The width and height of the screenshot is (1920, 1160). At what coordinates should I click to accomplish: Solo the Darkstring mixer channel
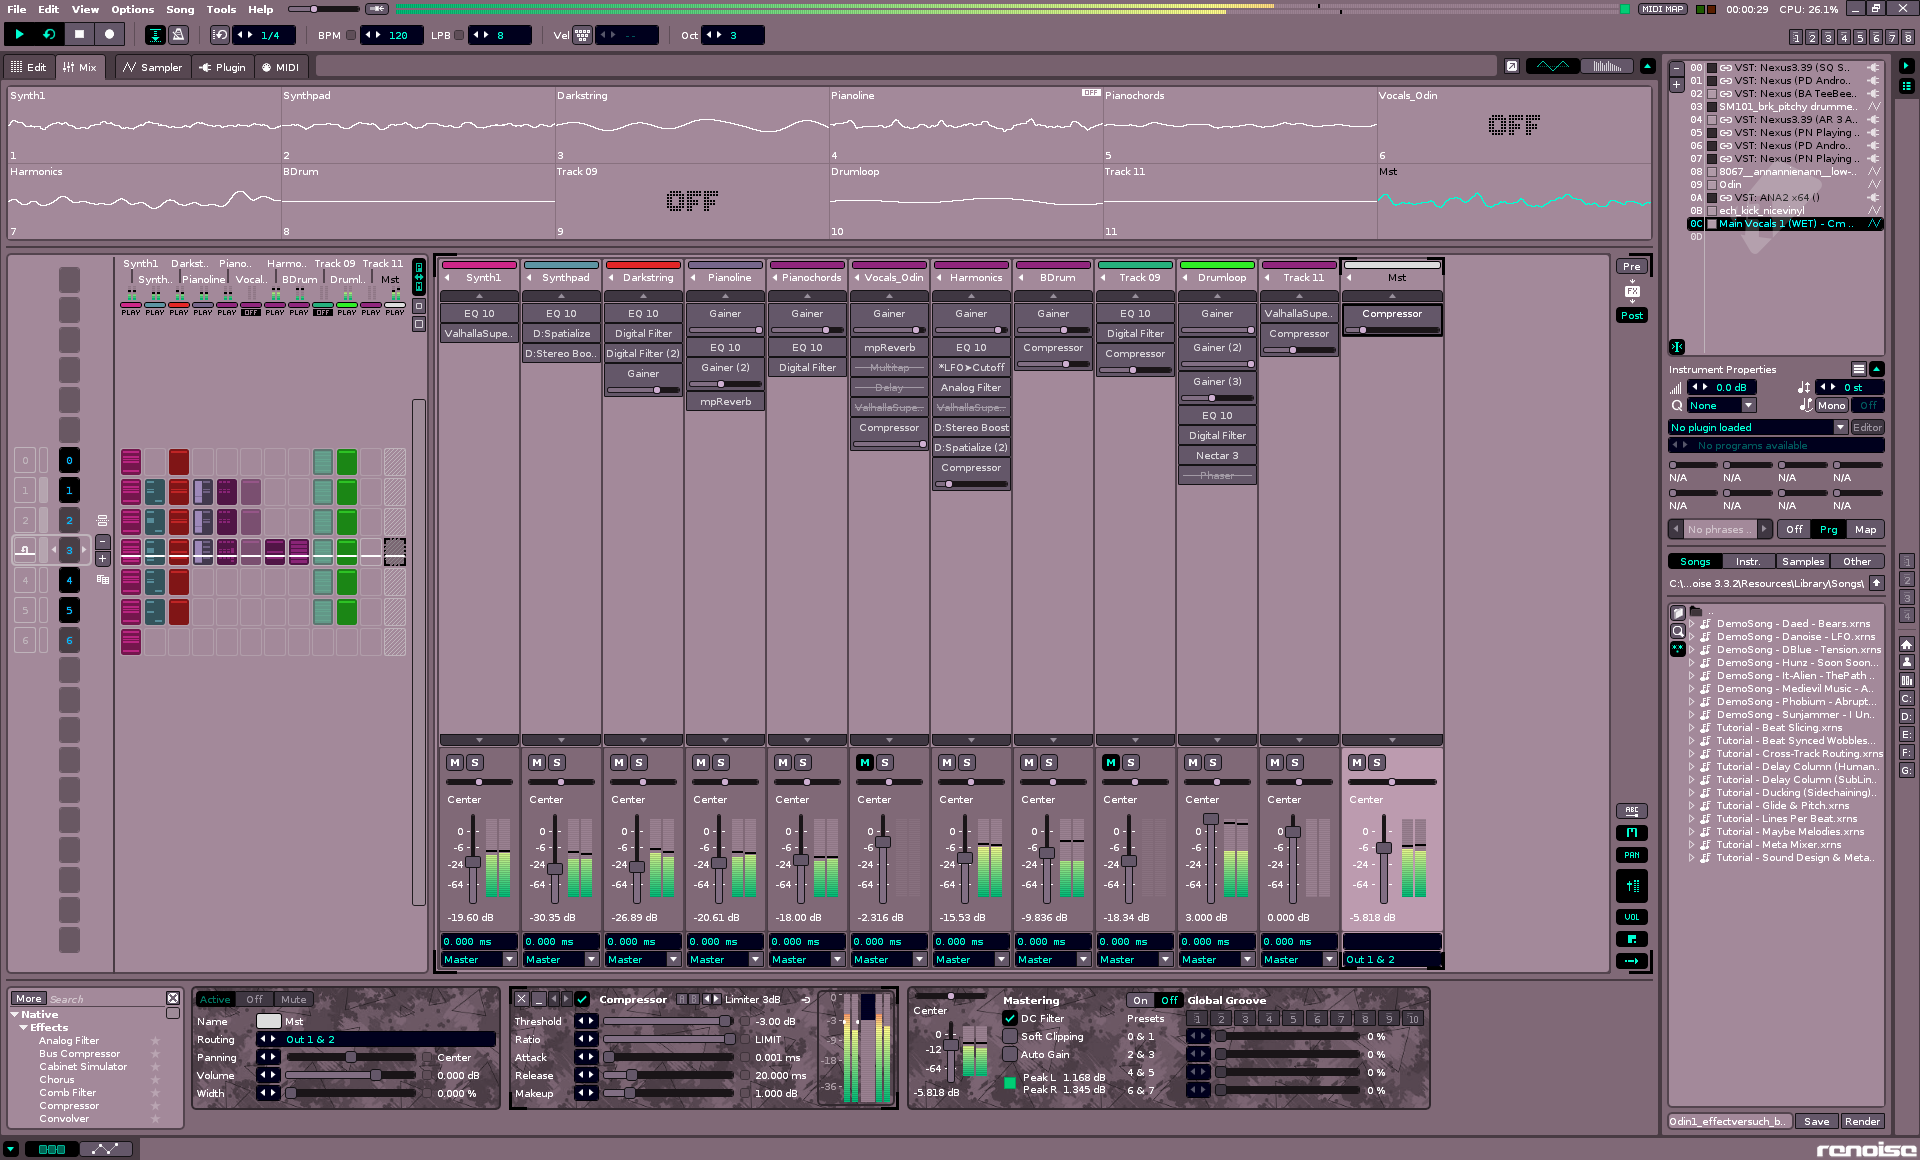tap(639, 762)
